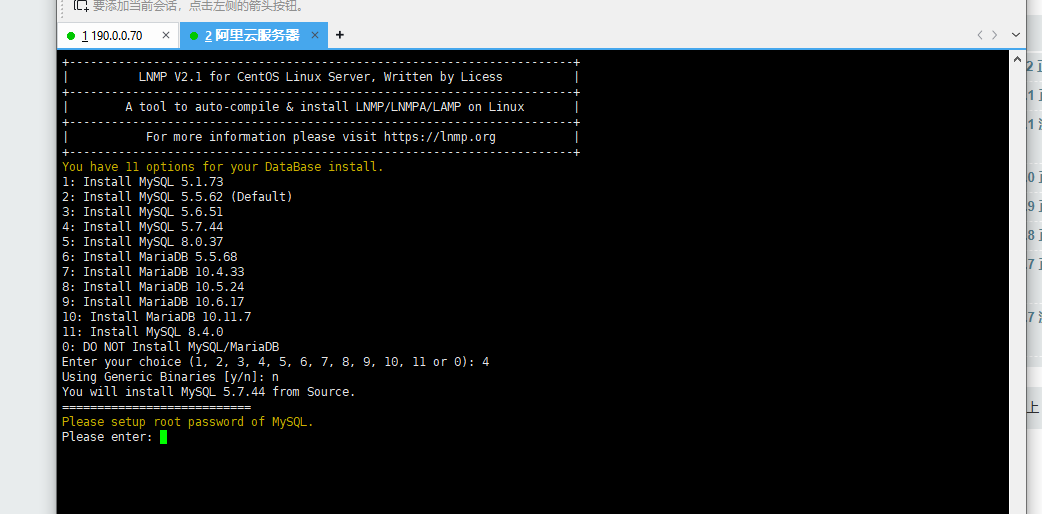Image resolution: width=1042 pixels, height=514 pixels.
Task: Click the text '4: Install MySQL 5.7.44'
Action: tap(143, 227)
